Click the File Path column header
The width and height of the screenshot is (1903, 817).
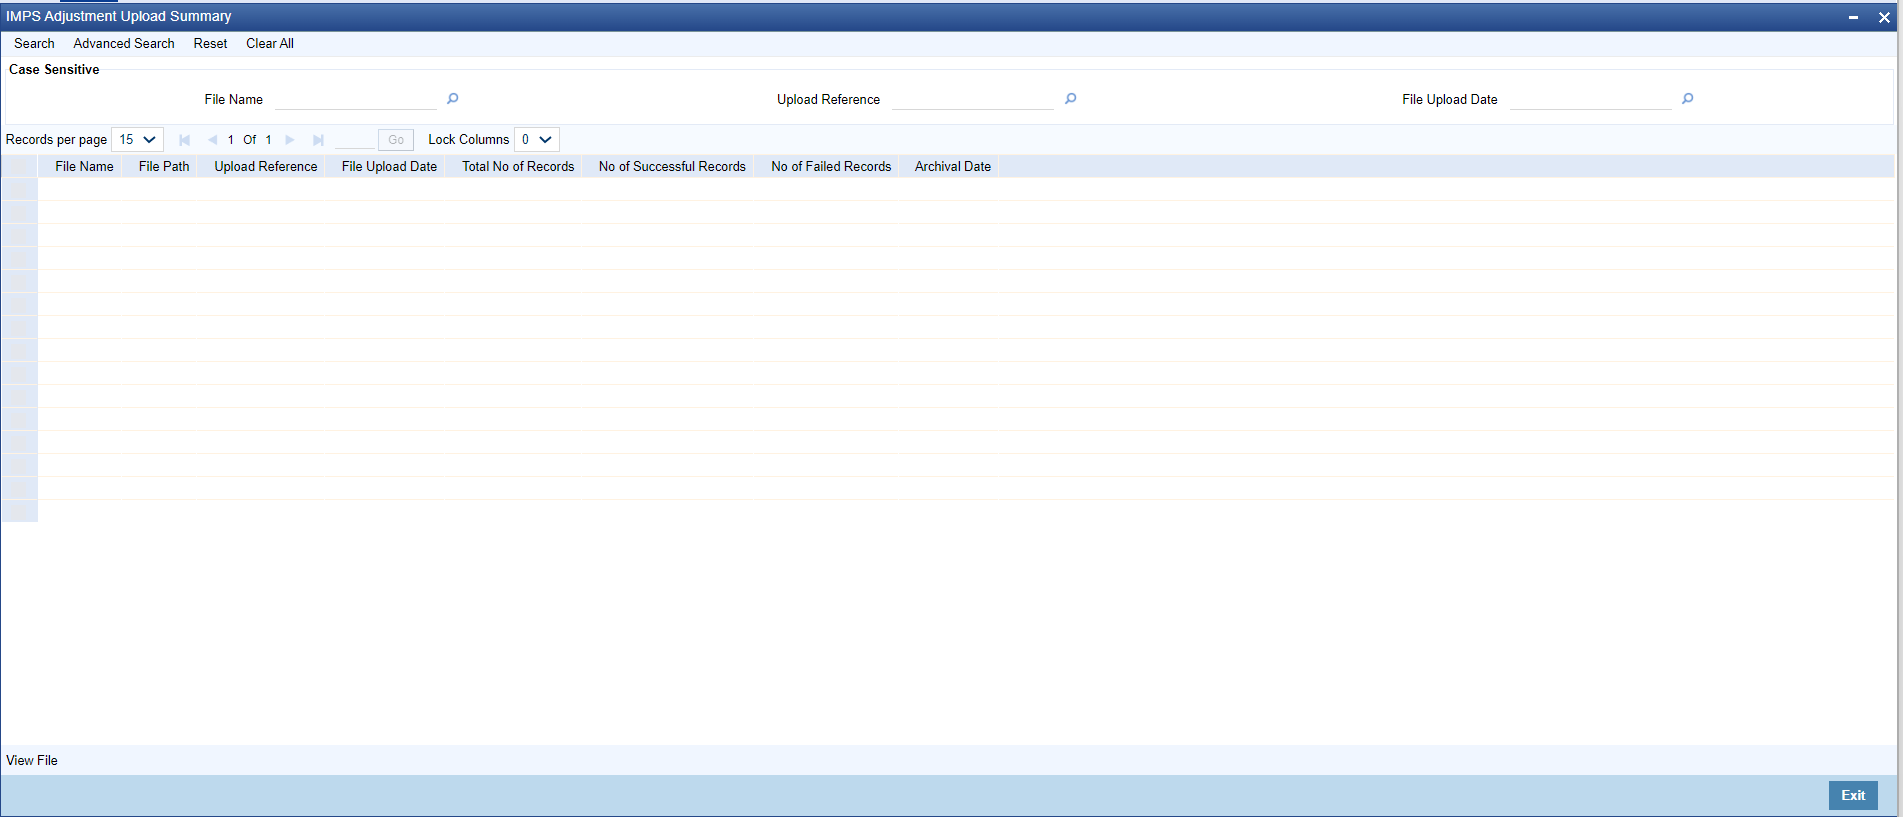[x=164, y=167]
